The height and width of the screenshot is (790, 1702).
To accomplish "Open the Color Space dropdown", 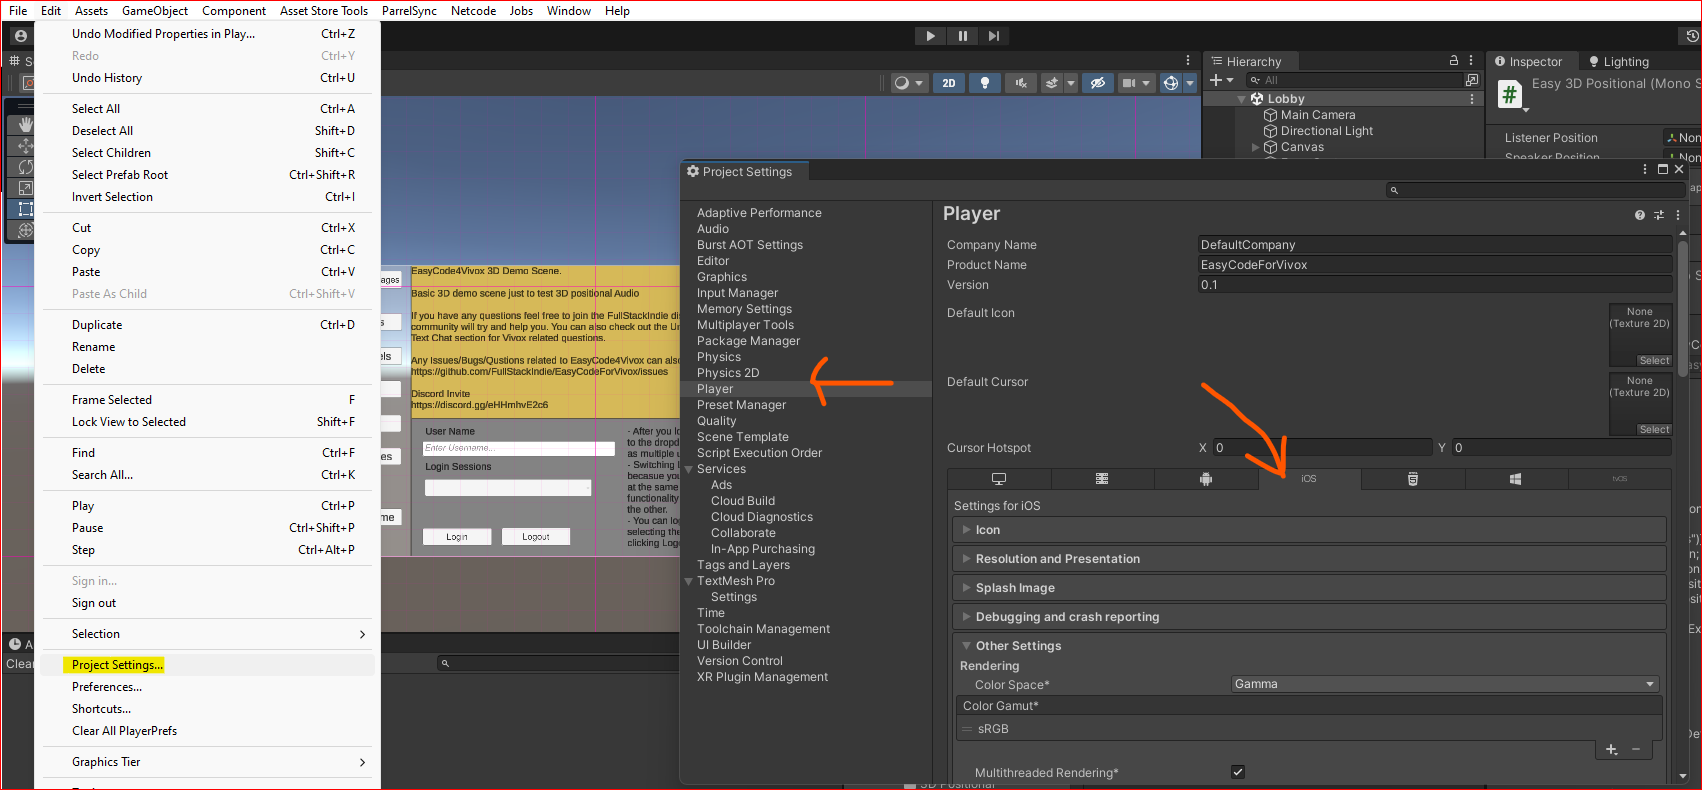I will (1444, 684).
